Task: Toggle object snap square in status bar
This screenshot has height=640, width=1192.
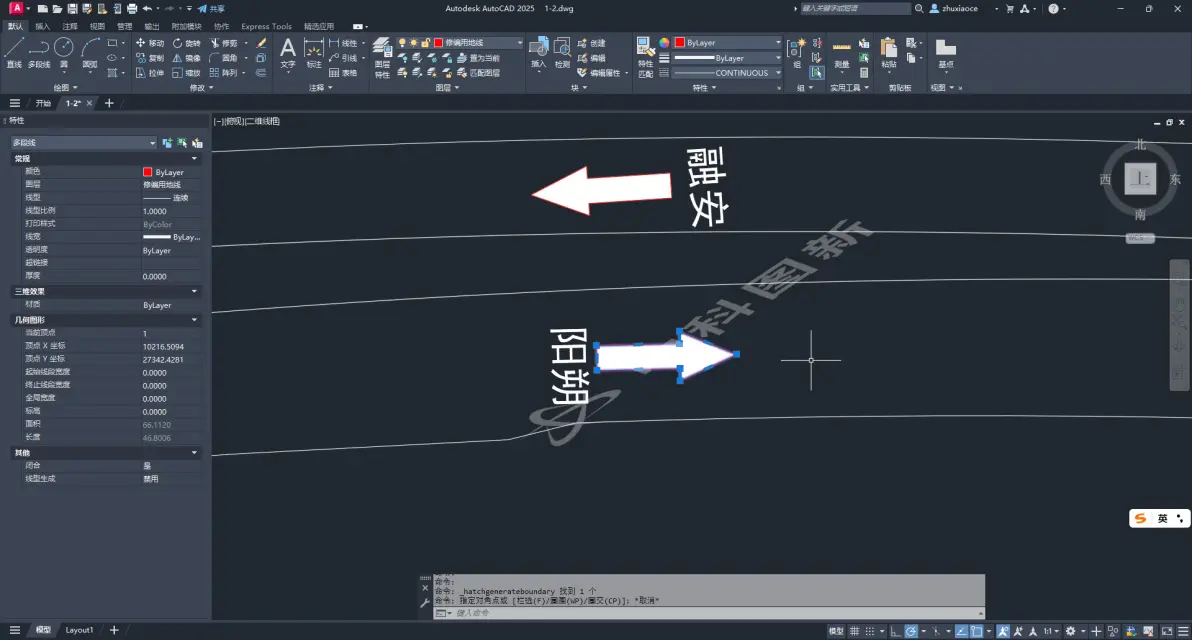Action: point(976,631)
